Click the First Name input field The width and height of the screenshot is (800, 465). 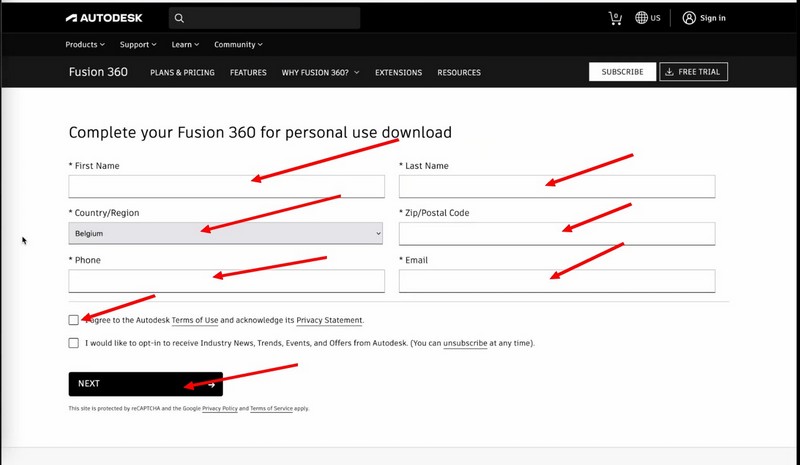(x=226, y=186)
